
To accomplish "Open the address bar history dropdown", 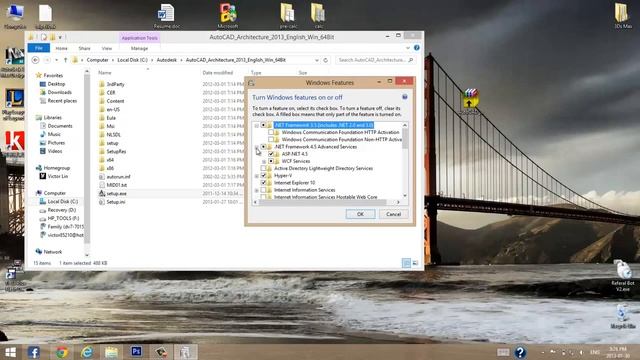I will point(317,60).
